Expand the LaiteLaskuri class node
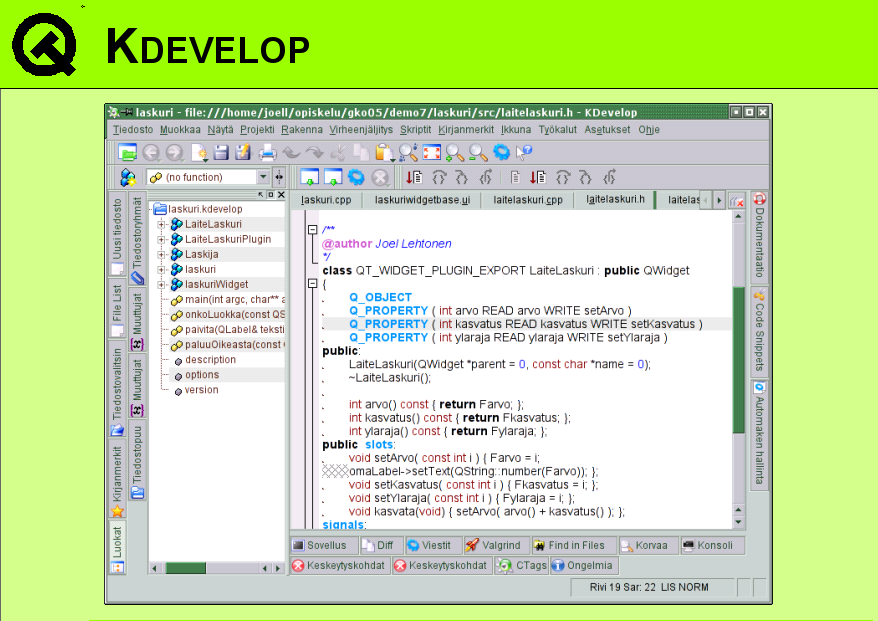The height and width of the screenshot is (621, 878). pyautogui.click(x=161, y=225)
